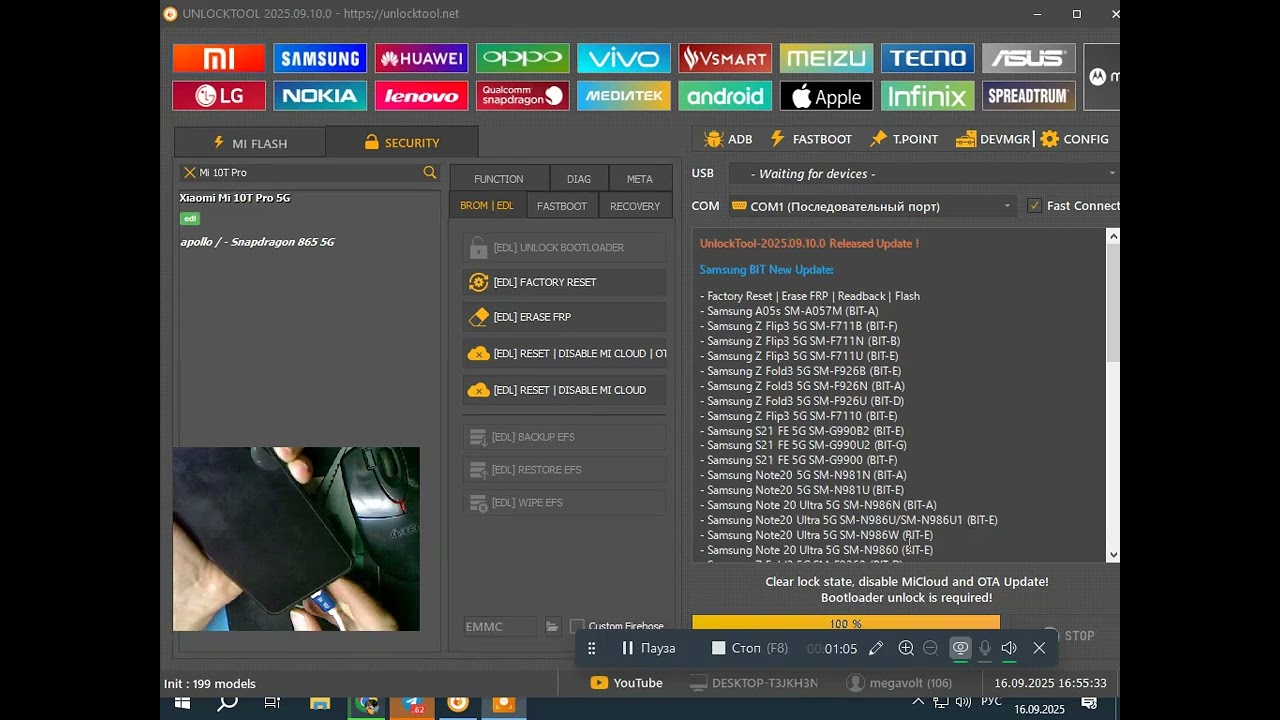Click the YouTube link in status bar
Viewport: 1280px width, 720px height.
(627, 683)
